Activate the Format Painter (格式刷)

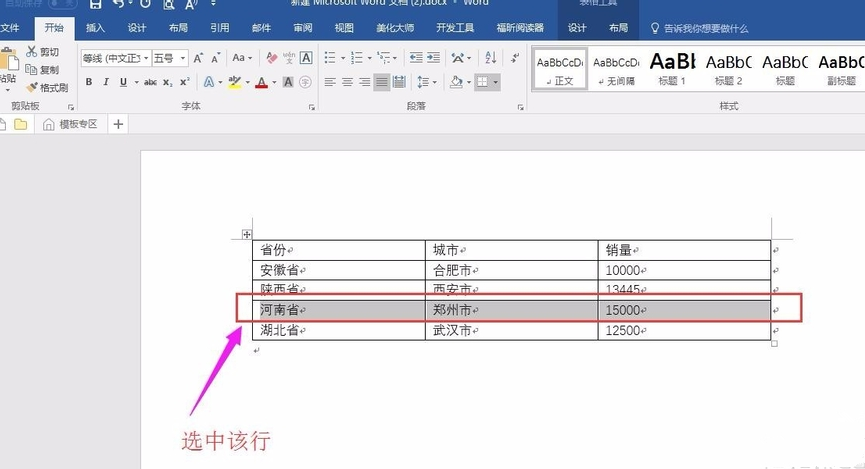point(47,87)
